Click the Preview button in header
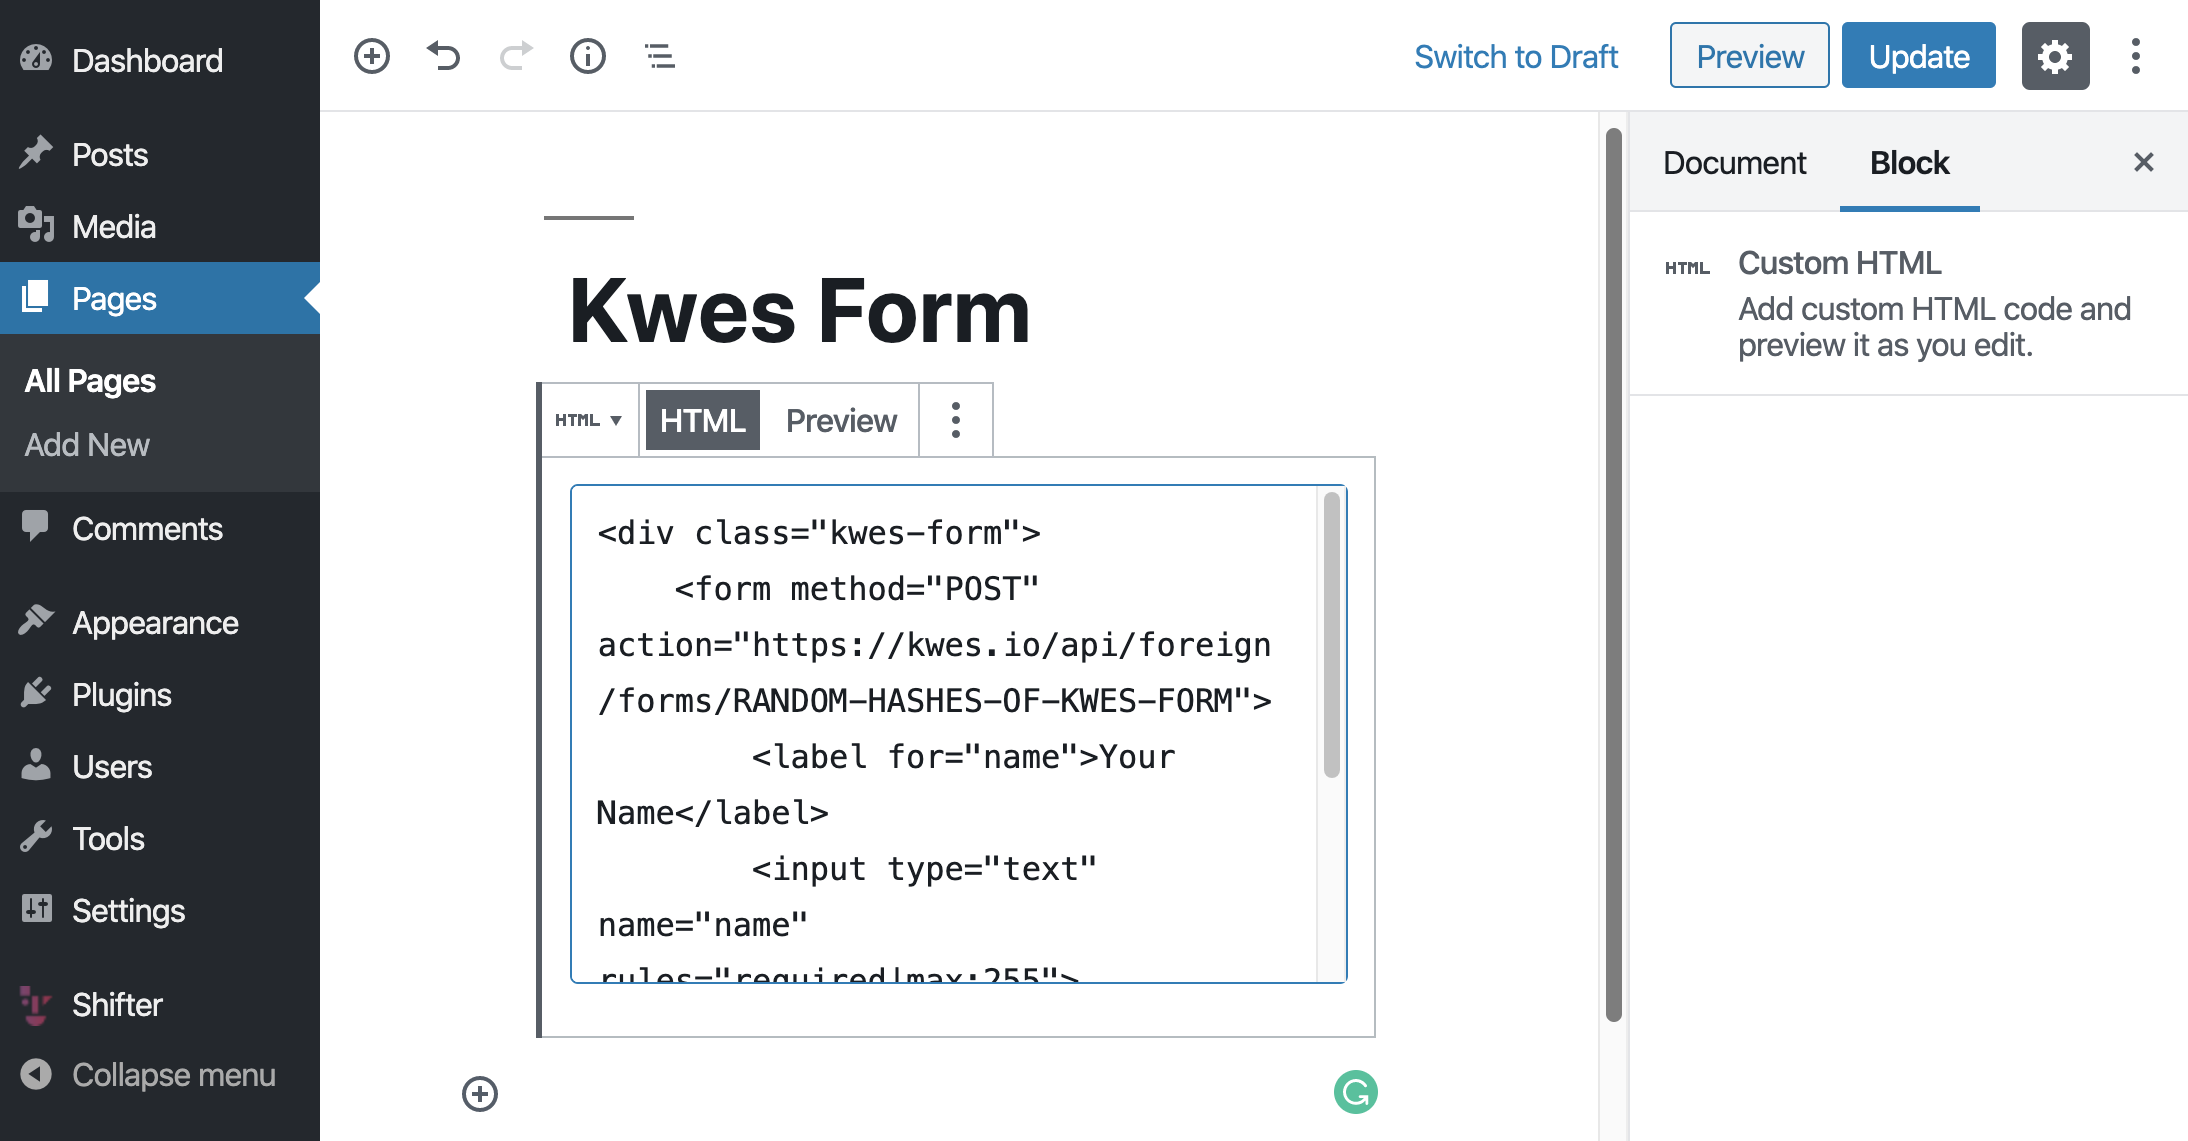This screenshot has height=1141, width=2188. click(1750, 56)
